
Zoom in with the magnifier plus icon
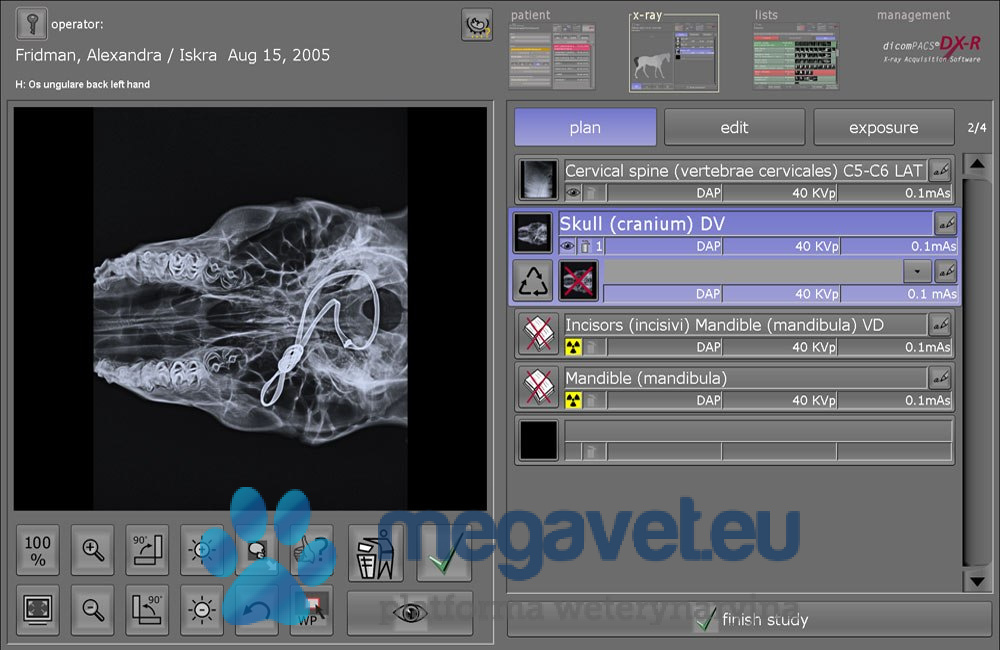[93, 550]
